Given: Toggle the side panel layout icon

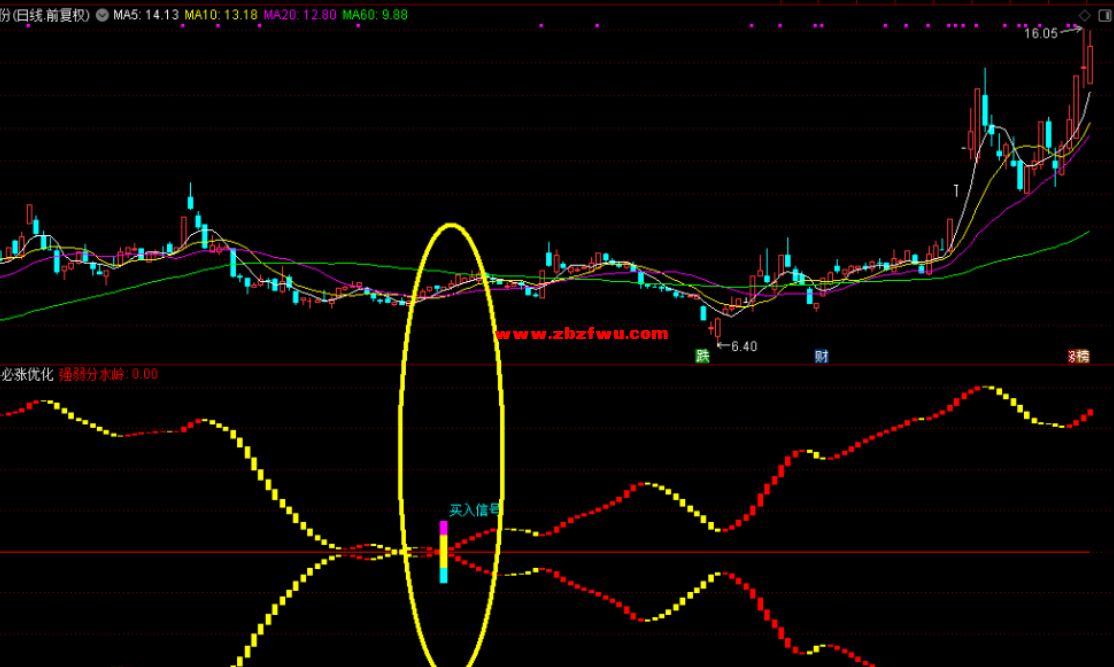Looking at the screenshot, I should 1105,16.
